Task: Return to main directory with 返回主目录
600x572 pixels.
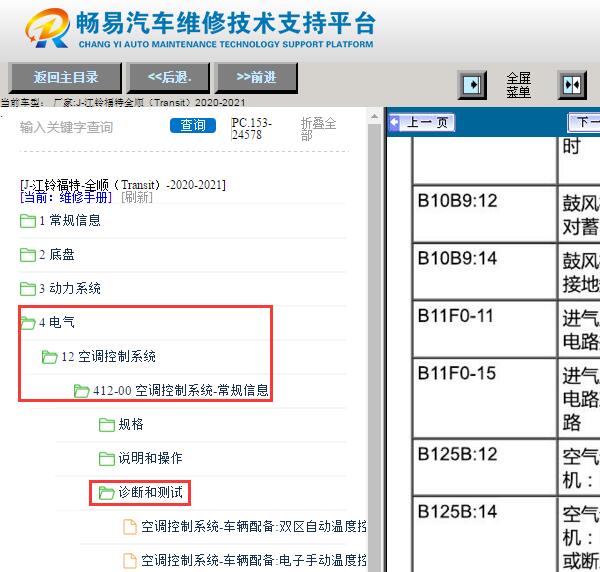Action: (65, 78)
